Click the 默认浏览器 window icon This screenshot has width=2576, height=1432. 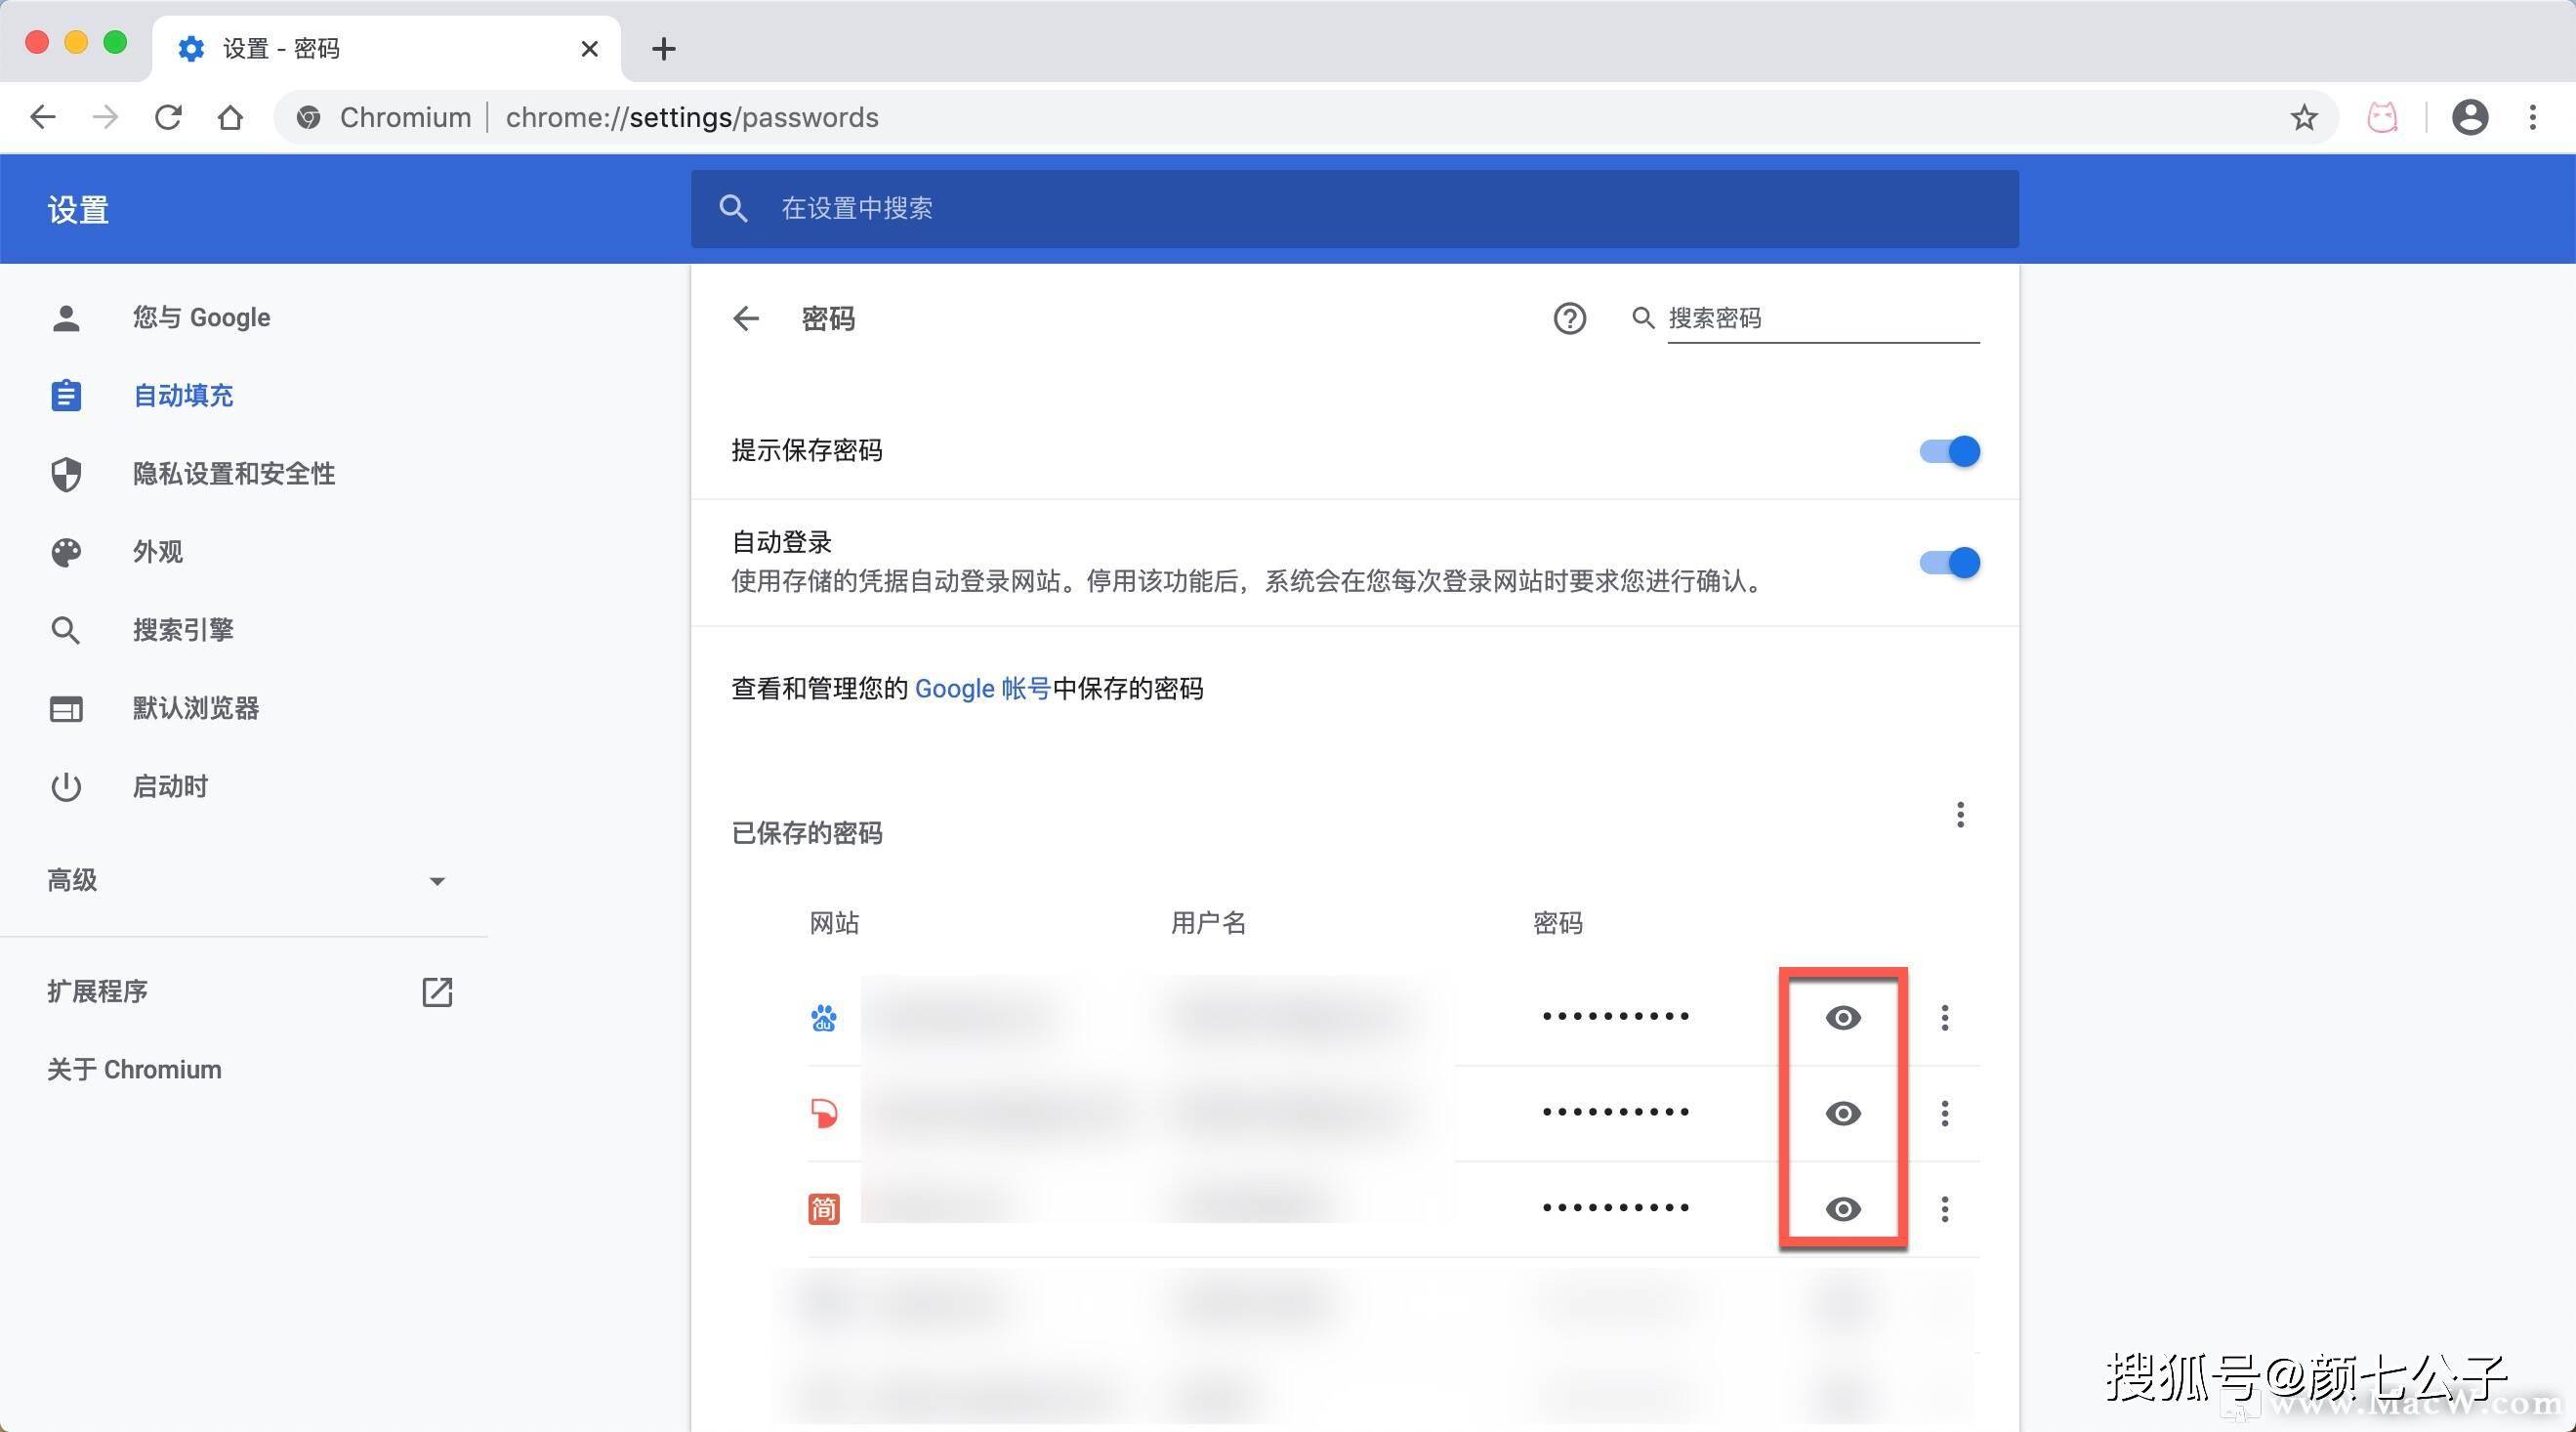click(x=66, y=709)
